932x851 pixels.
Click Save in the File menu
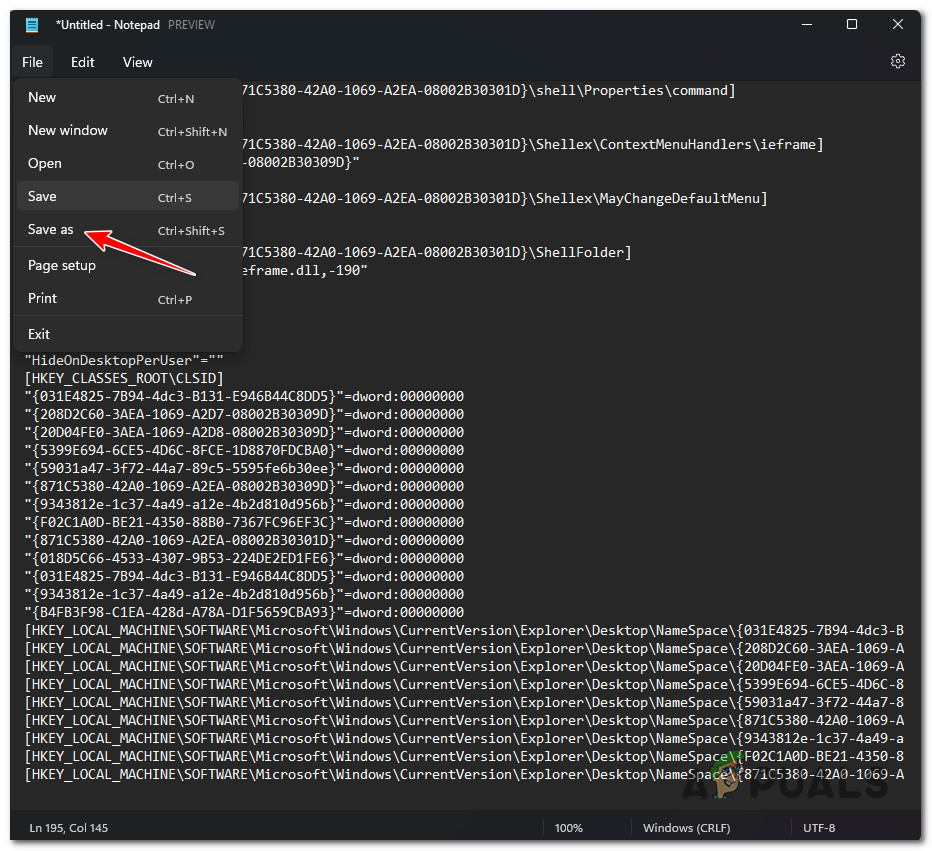pos(128,196)
